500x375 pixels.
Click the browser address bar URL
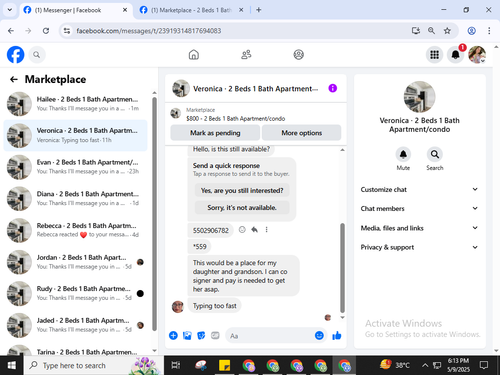pos(149,31)
